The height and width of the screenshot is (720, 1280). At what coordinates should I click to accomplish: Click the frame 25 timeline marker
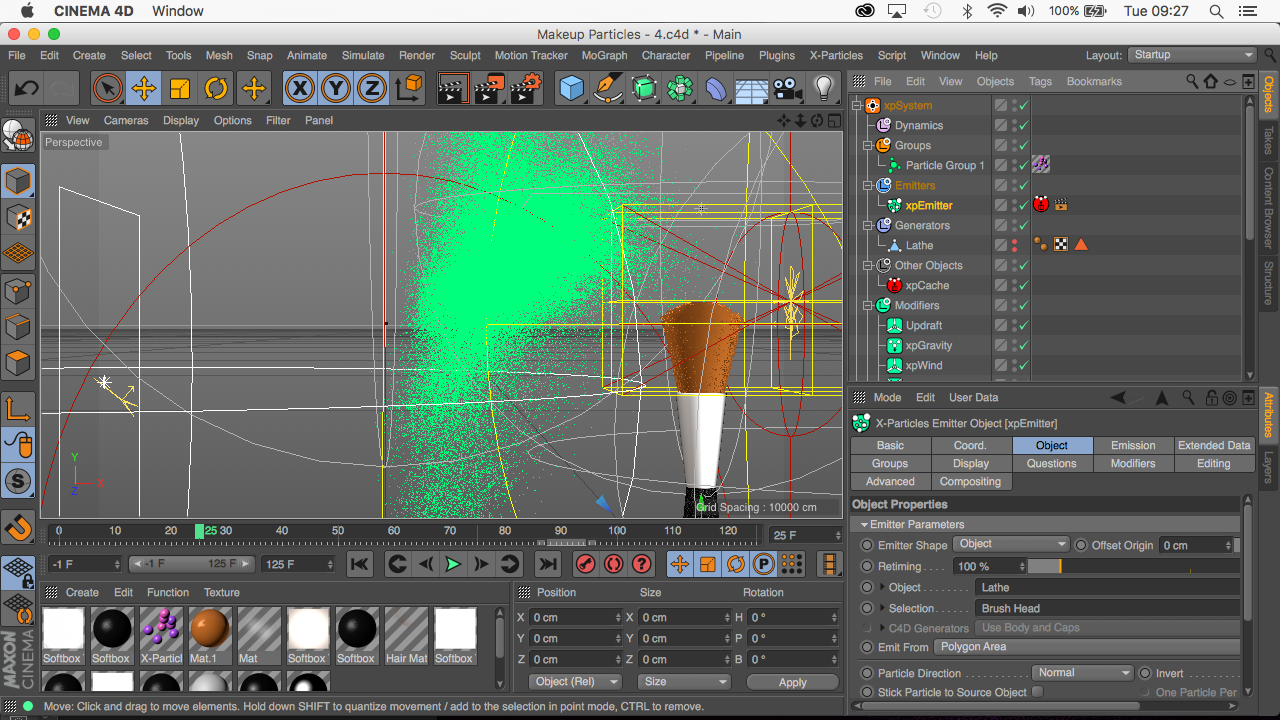pos(200,531)
